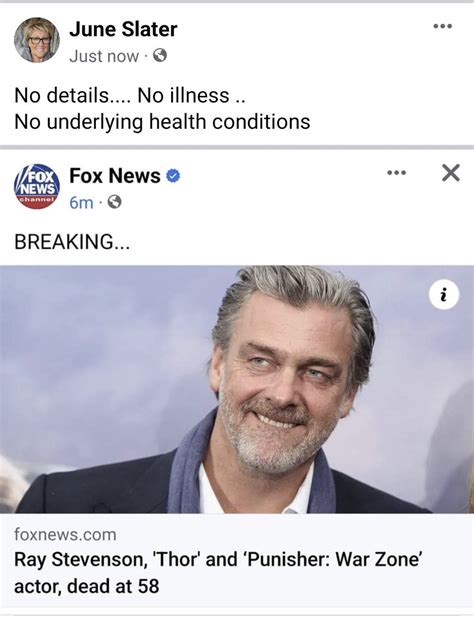Open three-dot menu on June Slater's post
Screen dimensions: 474x618
point(442,27)
